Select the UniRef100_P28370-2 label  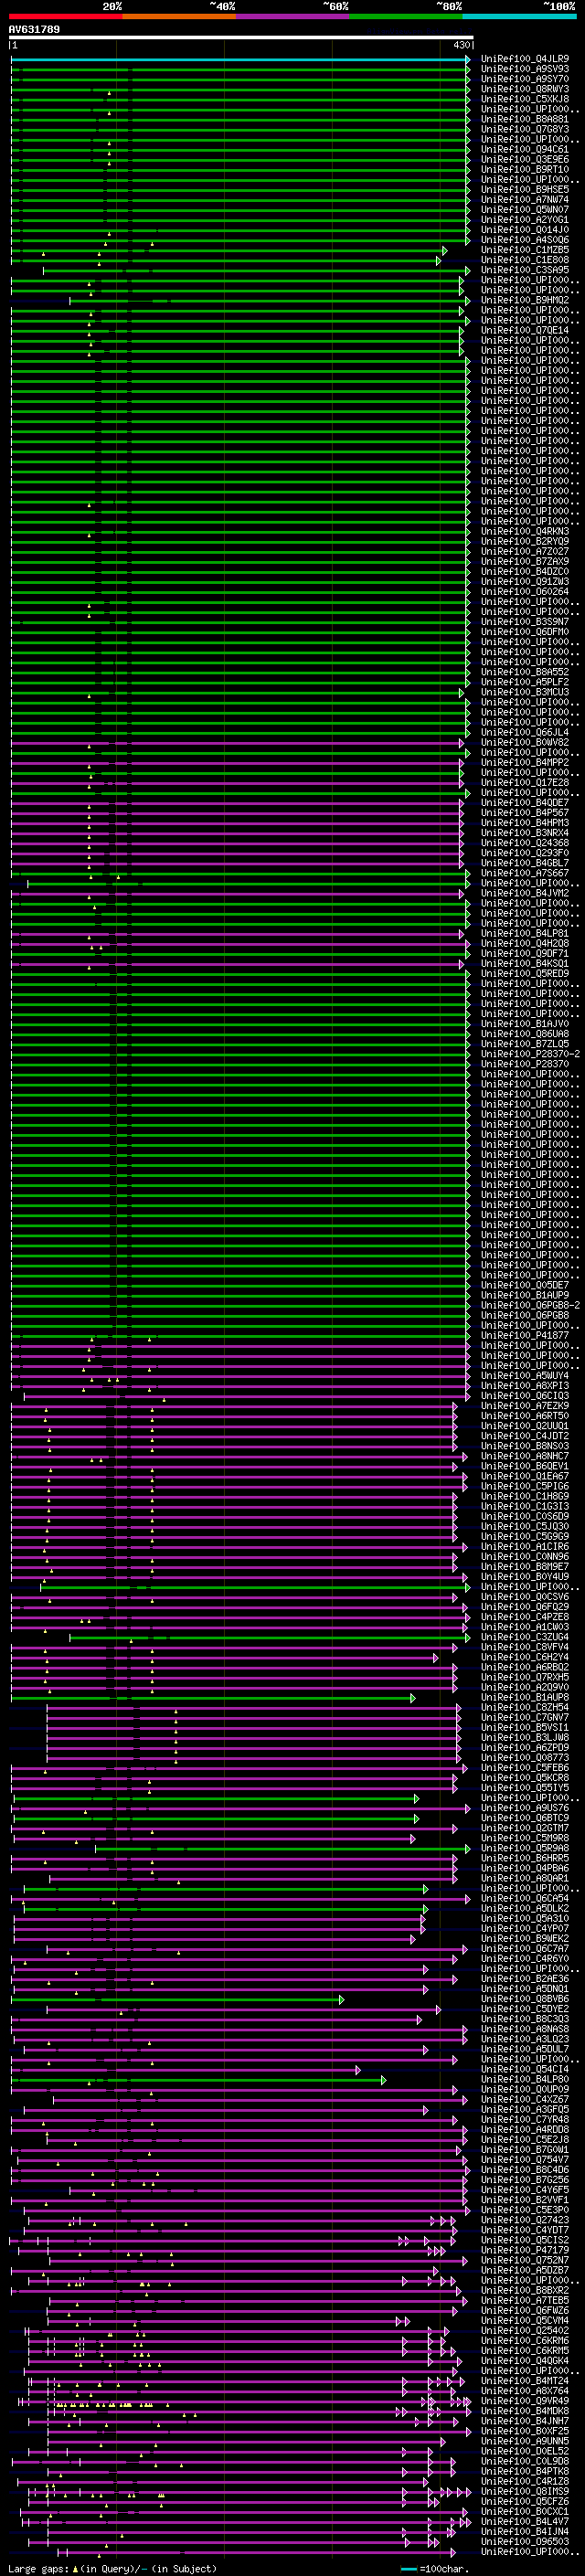tap(530, 1054)
